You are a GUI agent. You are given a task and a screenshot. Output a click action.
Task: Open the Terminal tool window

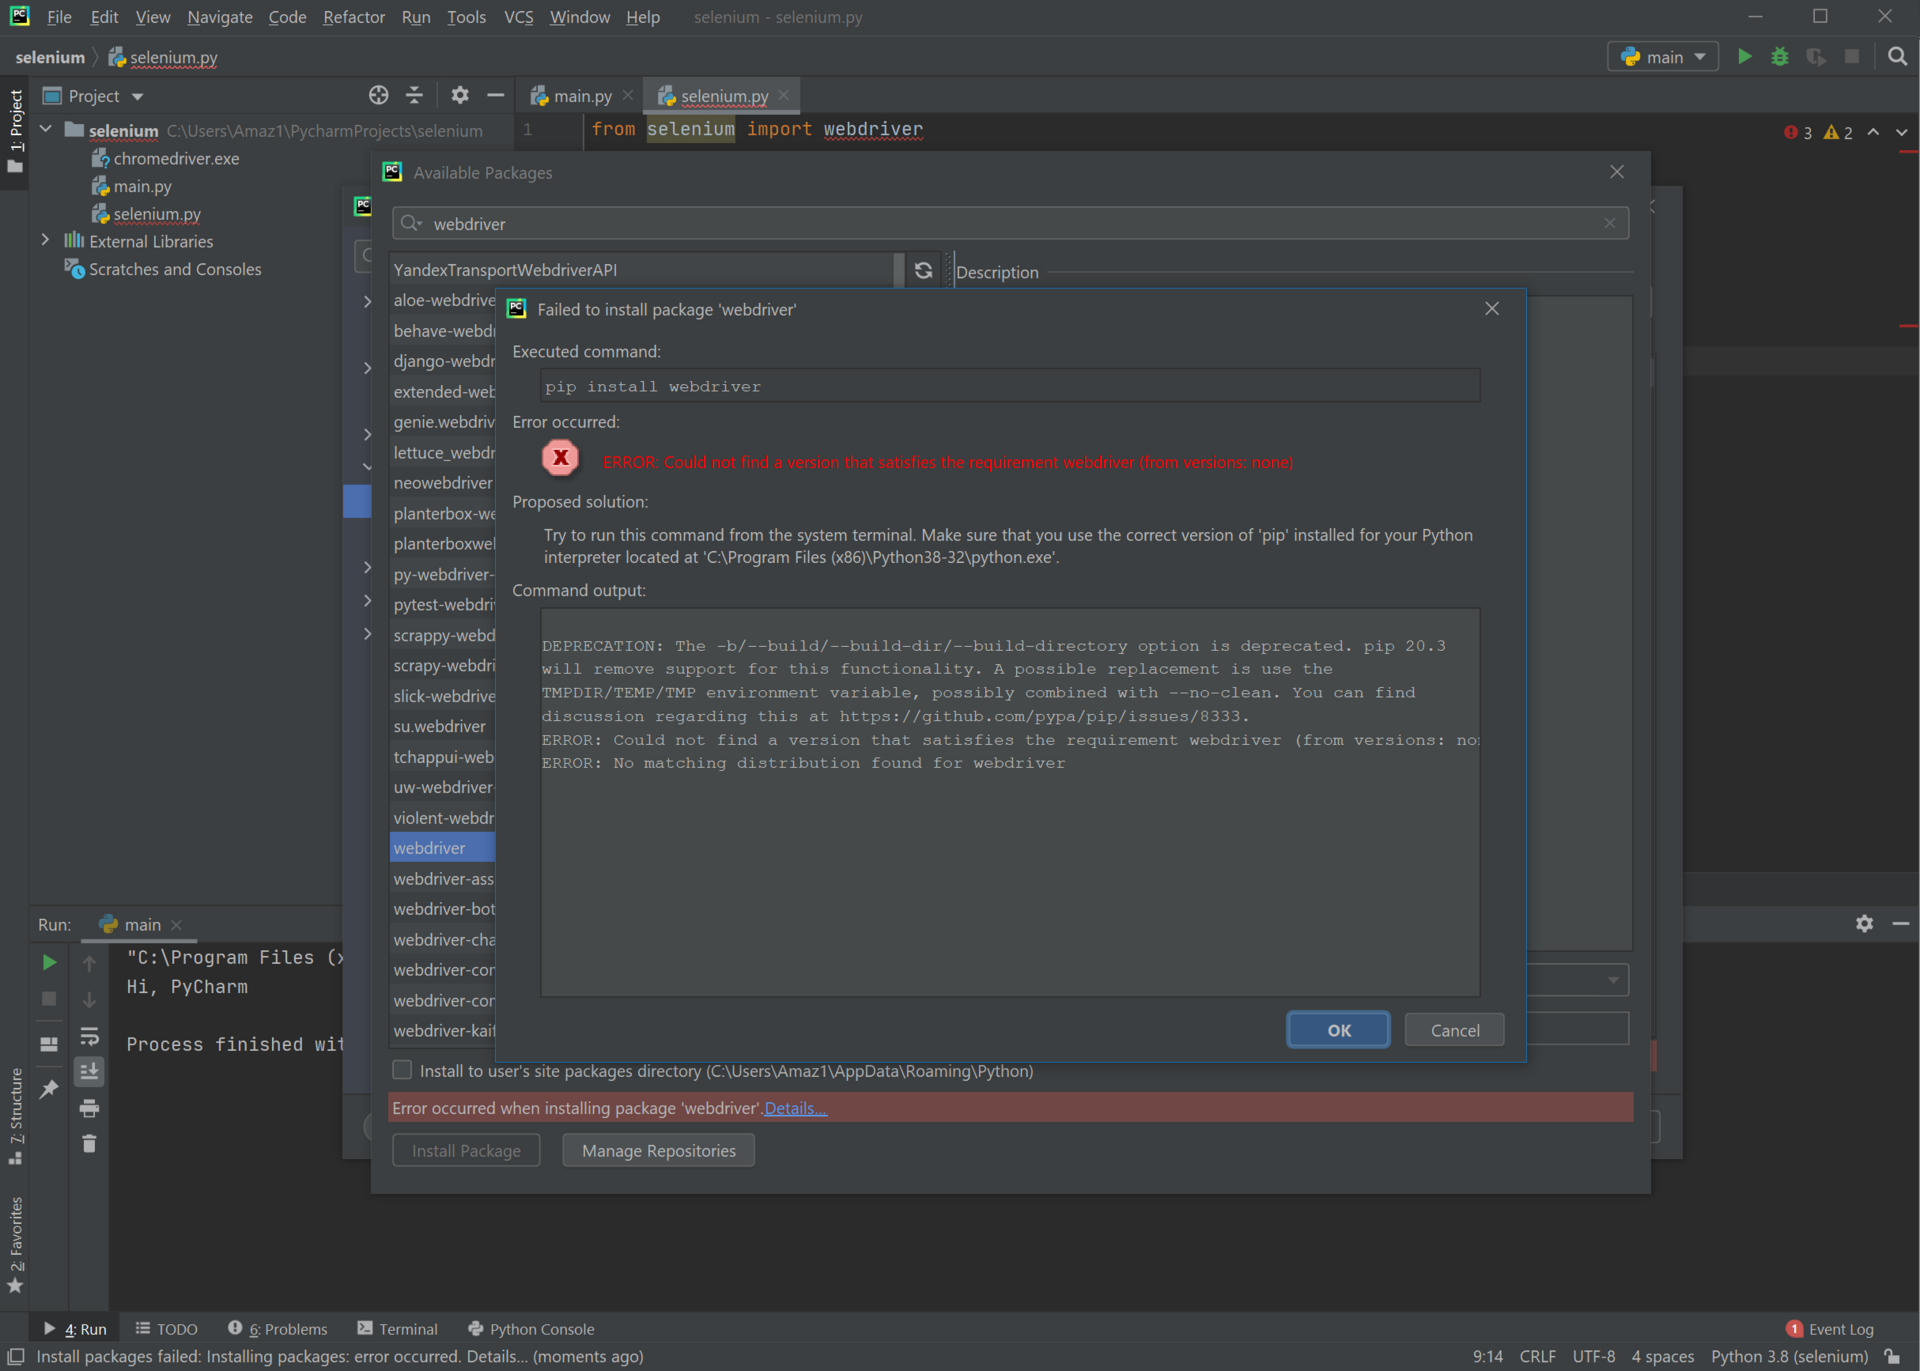pos(398,1329)
